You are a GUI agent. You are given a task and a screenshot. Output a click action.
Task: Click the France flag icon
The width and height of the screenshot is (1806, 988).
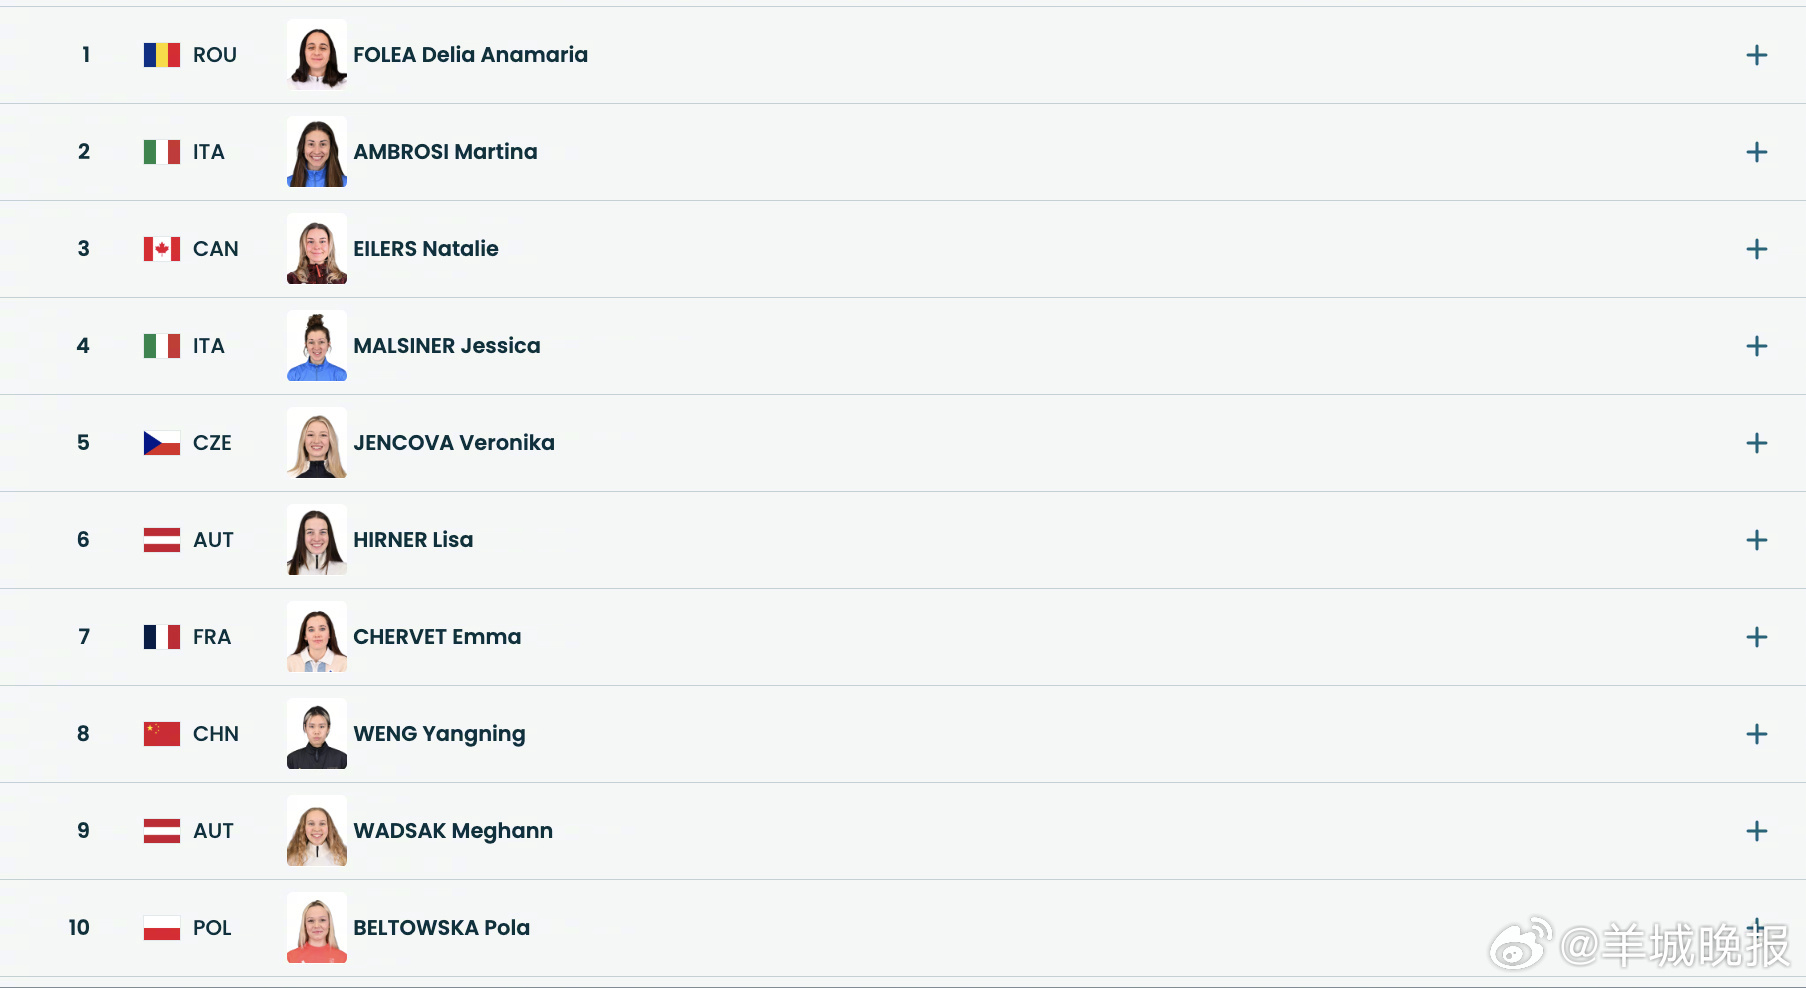(x=161, y=637)
